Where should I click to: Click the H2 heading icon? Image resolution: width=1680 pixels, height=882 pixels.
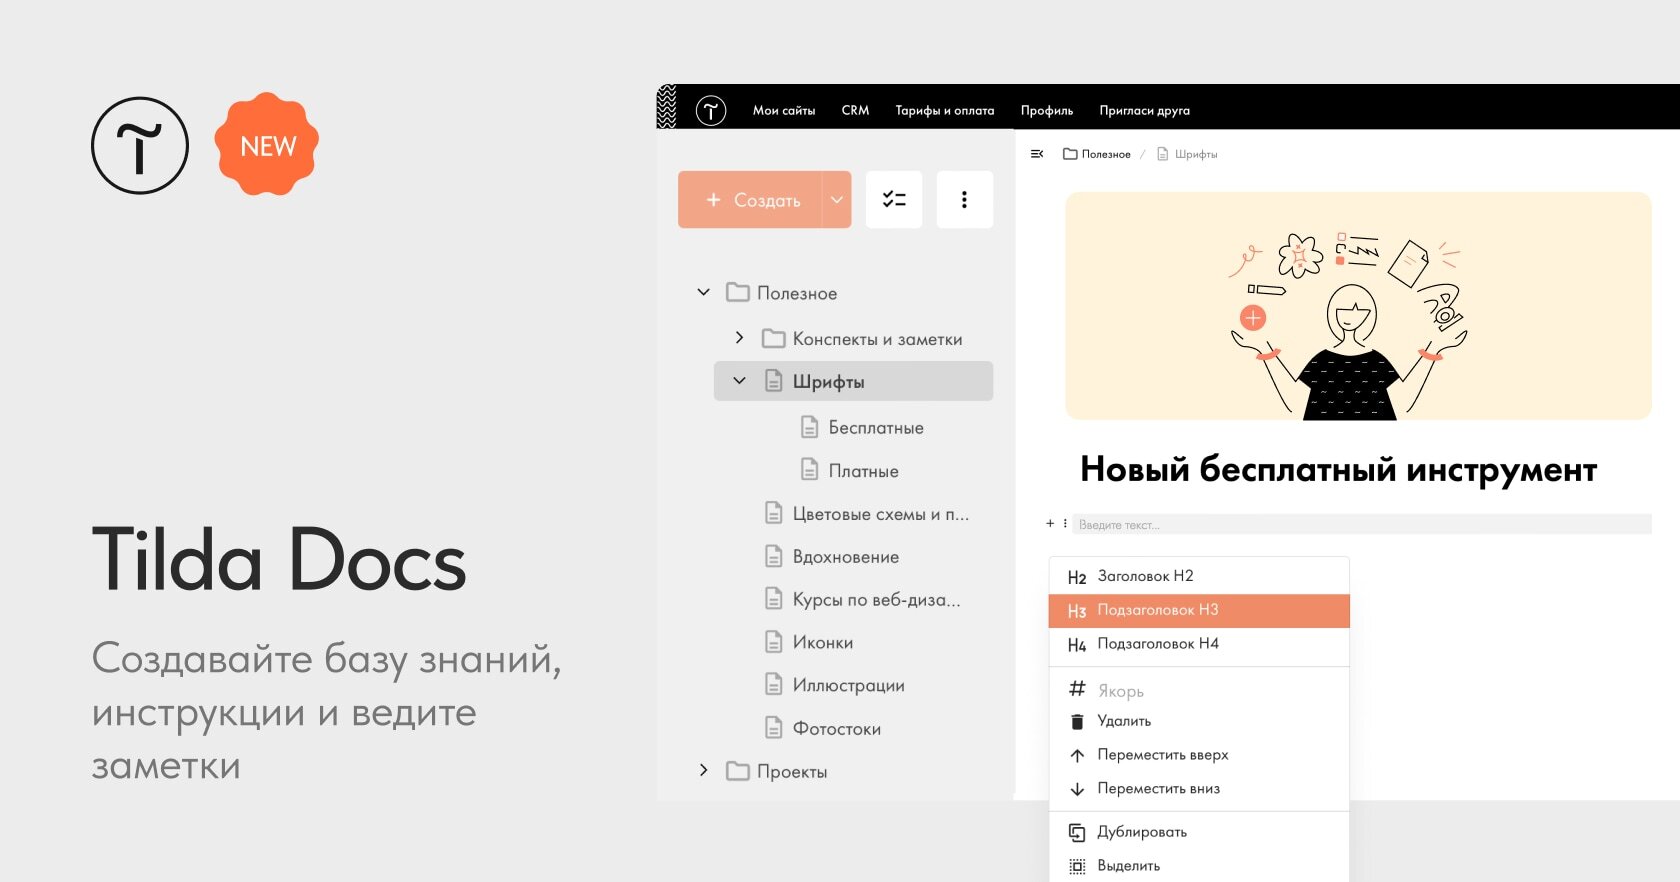[1077, 578]
